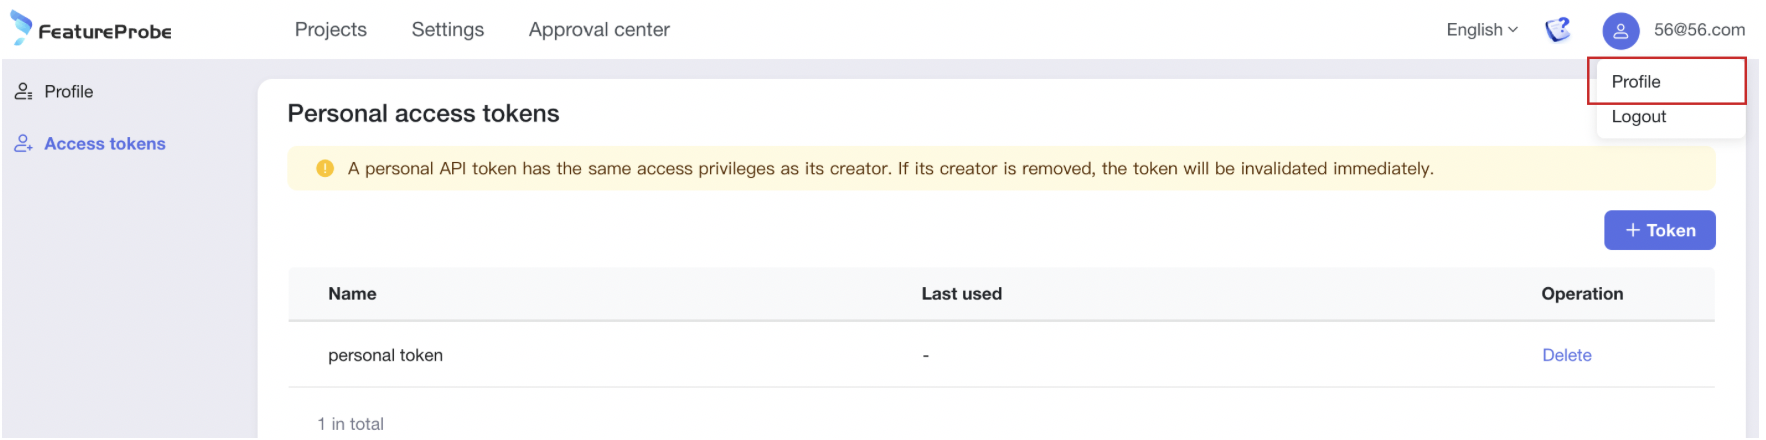Viewport: 1766px width, 440px height.
Task: Click the personal token row name
Action: pos(386,355)
